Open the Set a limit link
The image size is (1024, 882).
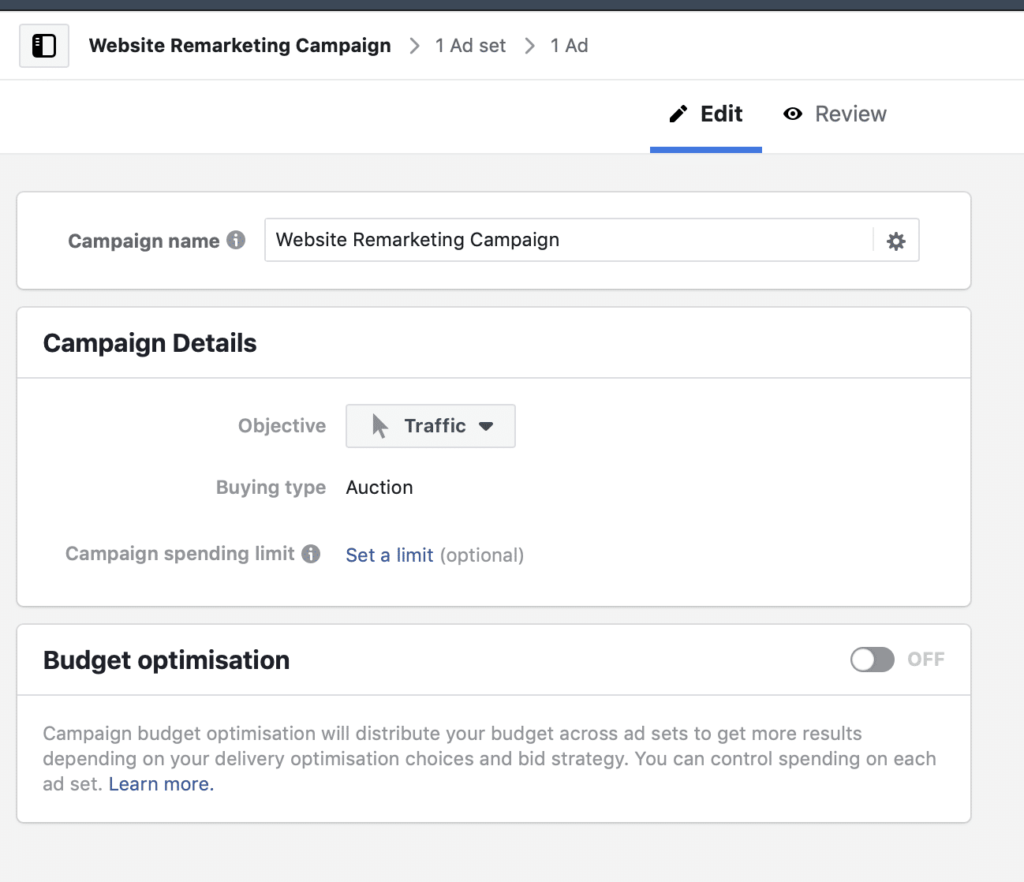tap(389, 555)
